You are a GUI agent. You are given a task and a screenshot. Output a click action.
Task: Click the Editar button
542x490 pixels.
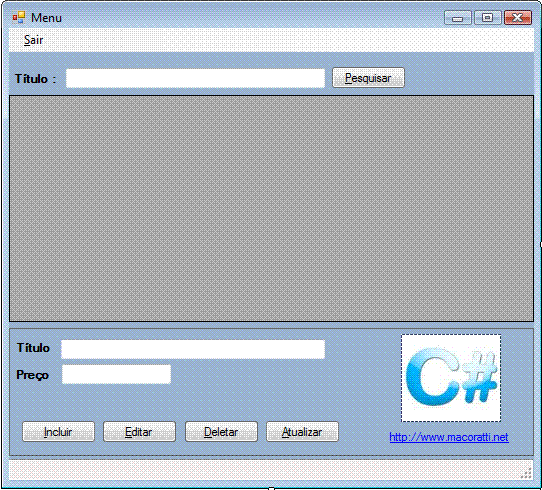point(139,432)
